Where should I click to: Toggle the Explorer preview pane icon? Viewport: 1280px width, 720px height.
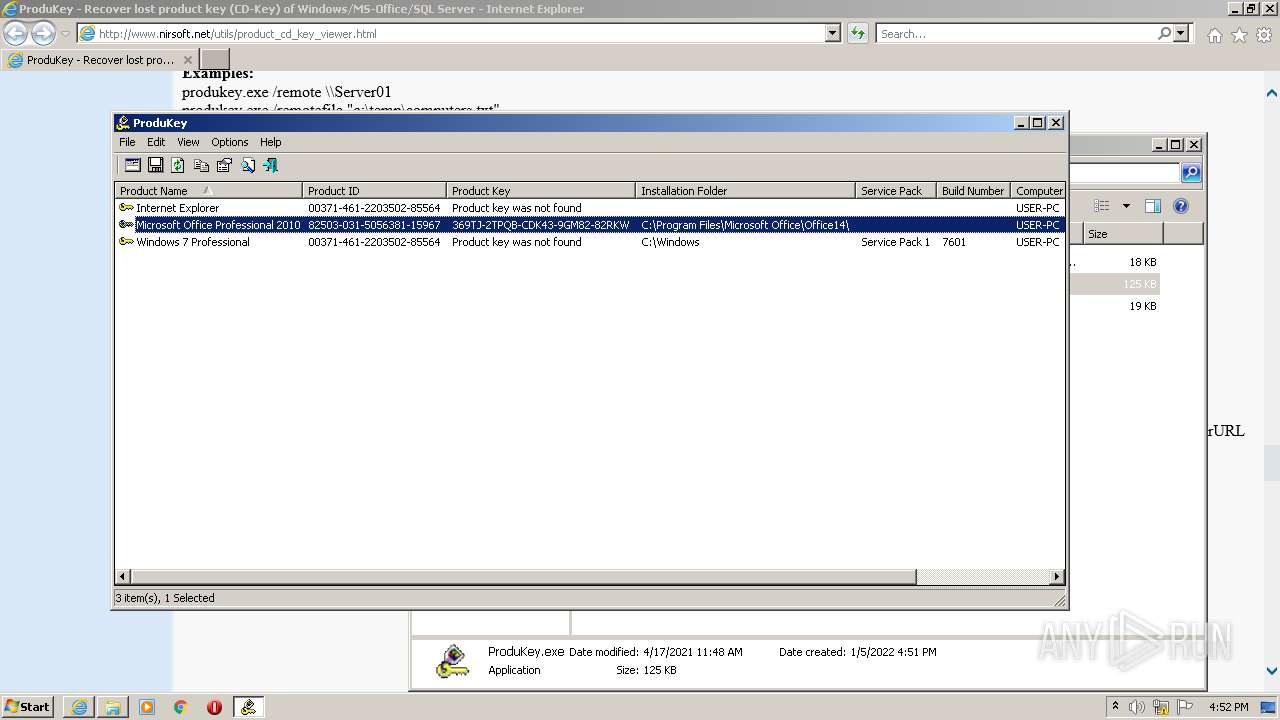[1152, 206]
